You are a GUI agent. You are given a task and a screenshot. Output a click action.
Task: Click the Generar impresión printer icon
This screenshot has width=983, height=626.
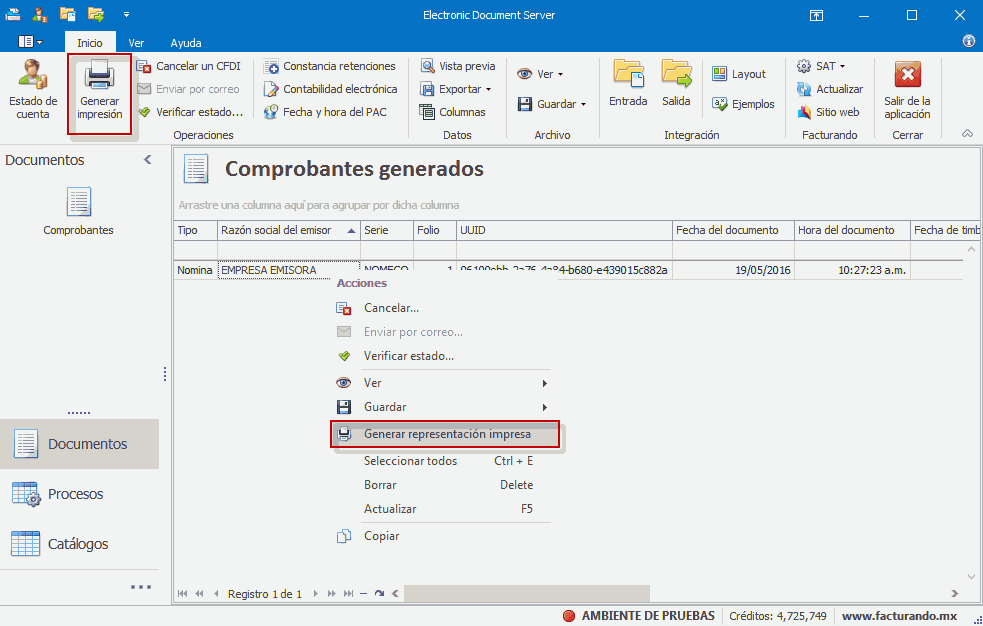pyautogui.click(x=99, y=77)
